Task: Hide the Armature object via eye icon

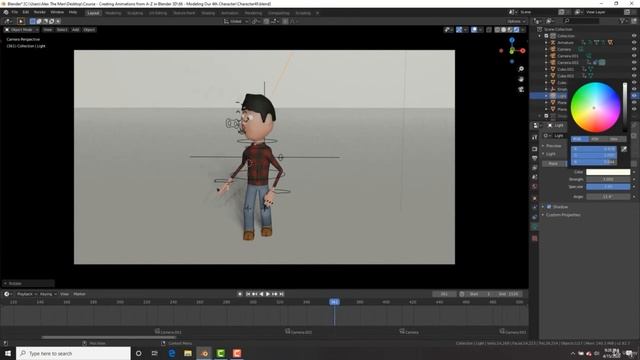Action: coord(634,42)
